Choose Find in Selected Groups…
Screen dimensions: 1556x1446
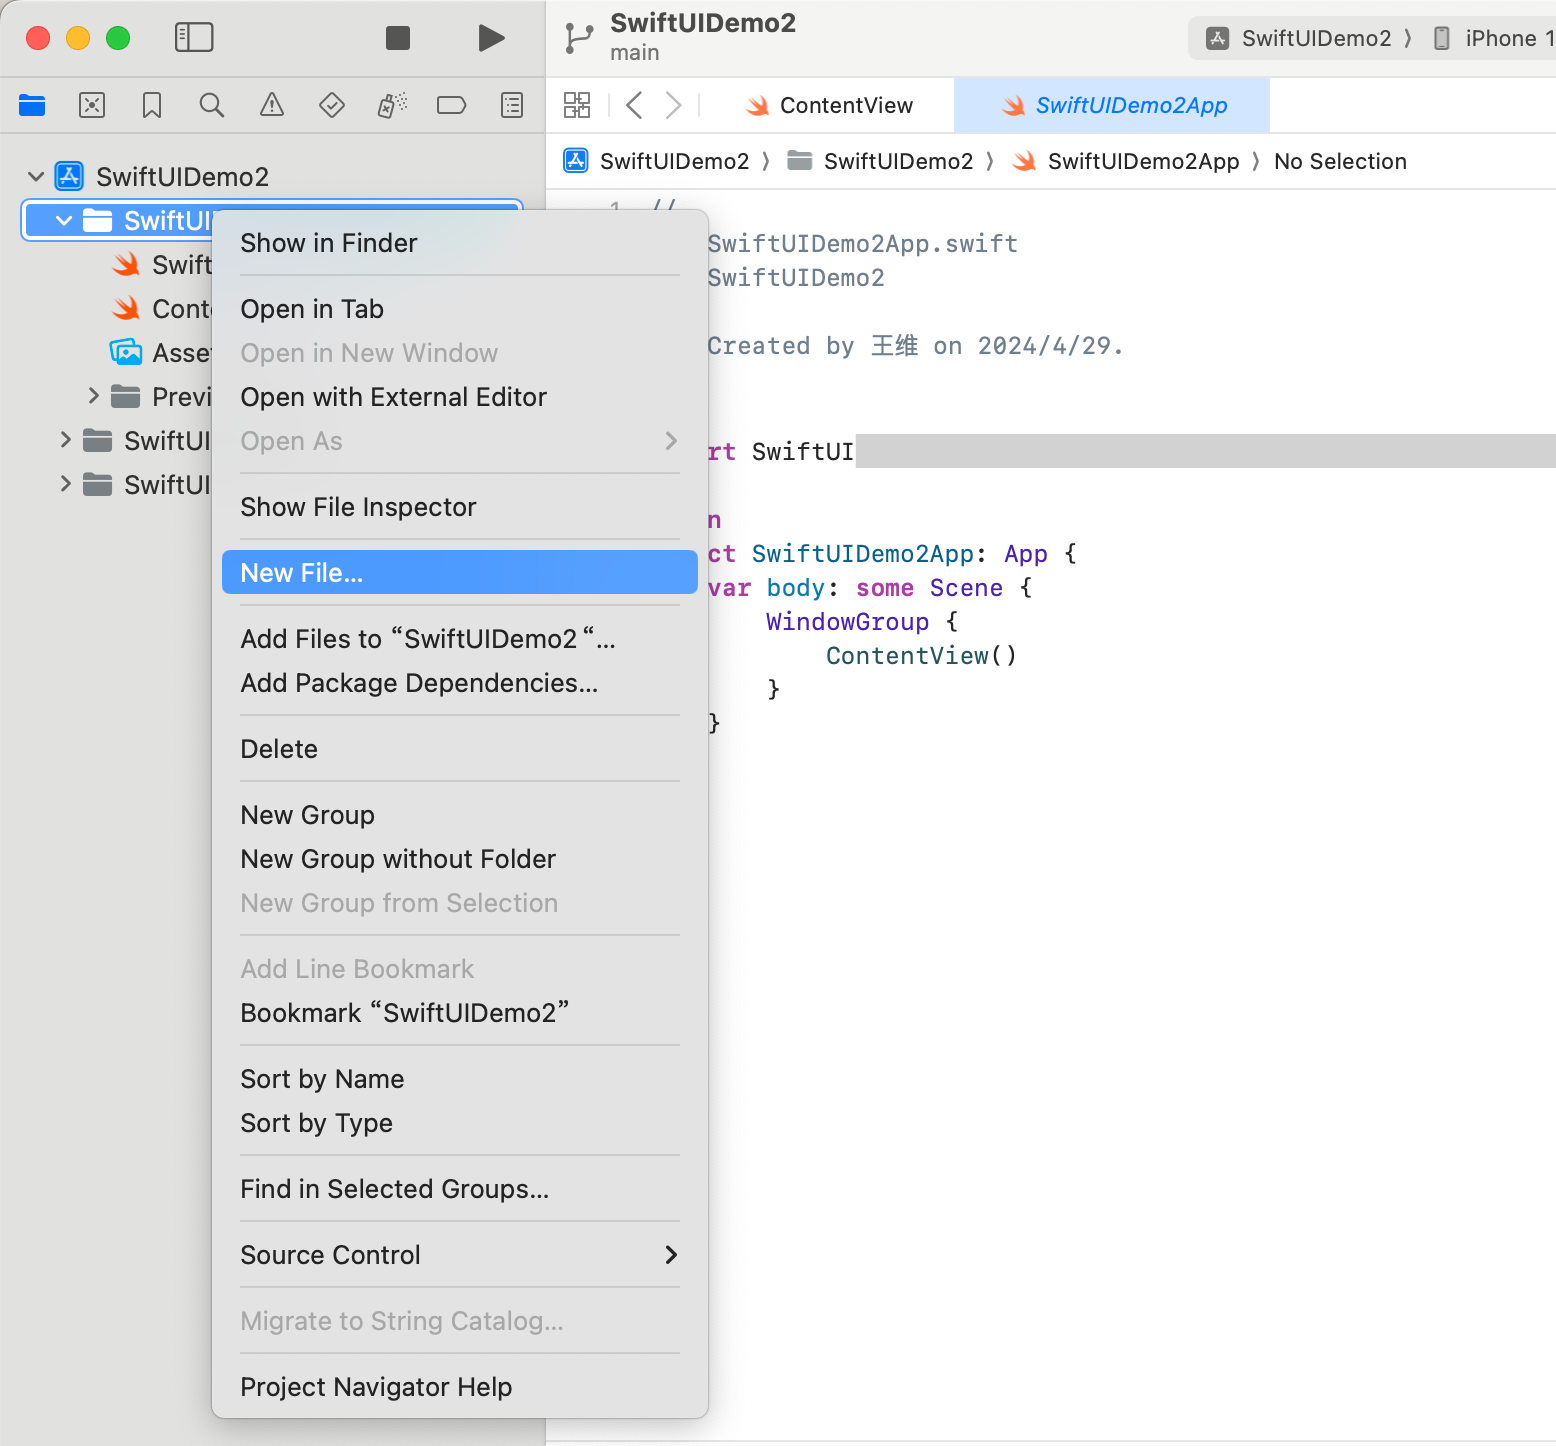coord(460,1189)
